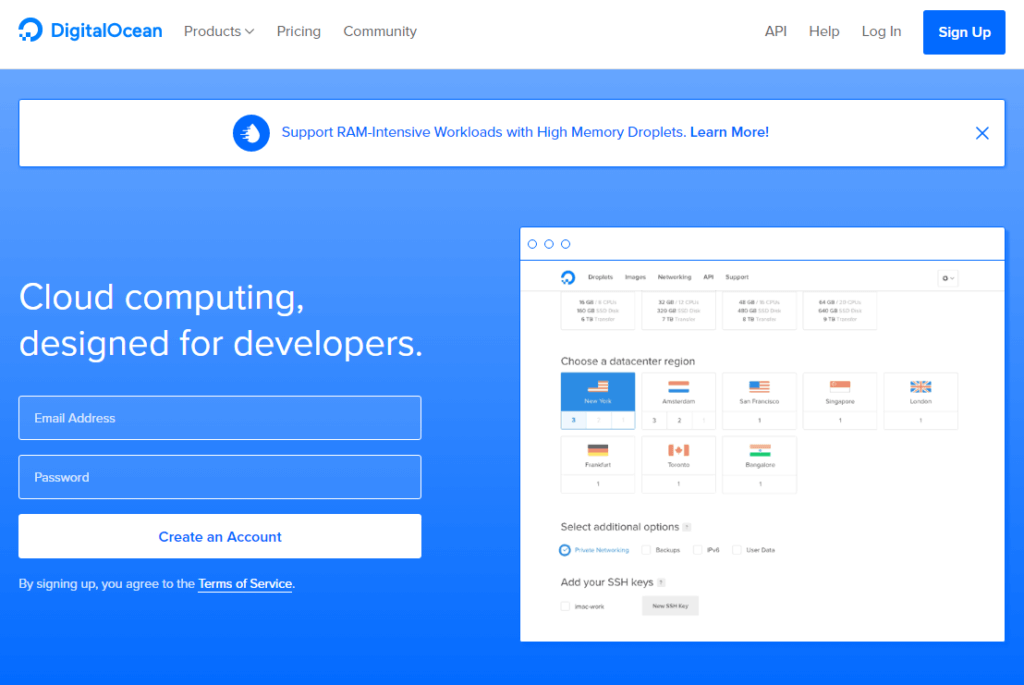Focus the Password field
The width and height of the screenshot is (1024, 685).
(x=220, y=477)
